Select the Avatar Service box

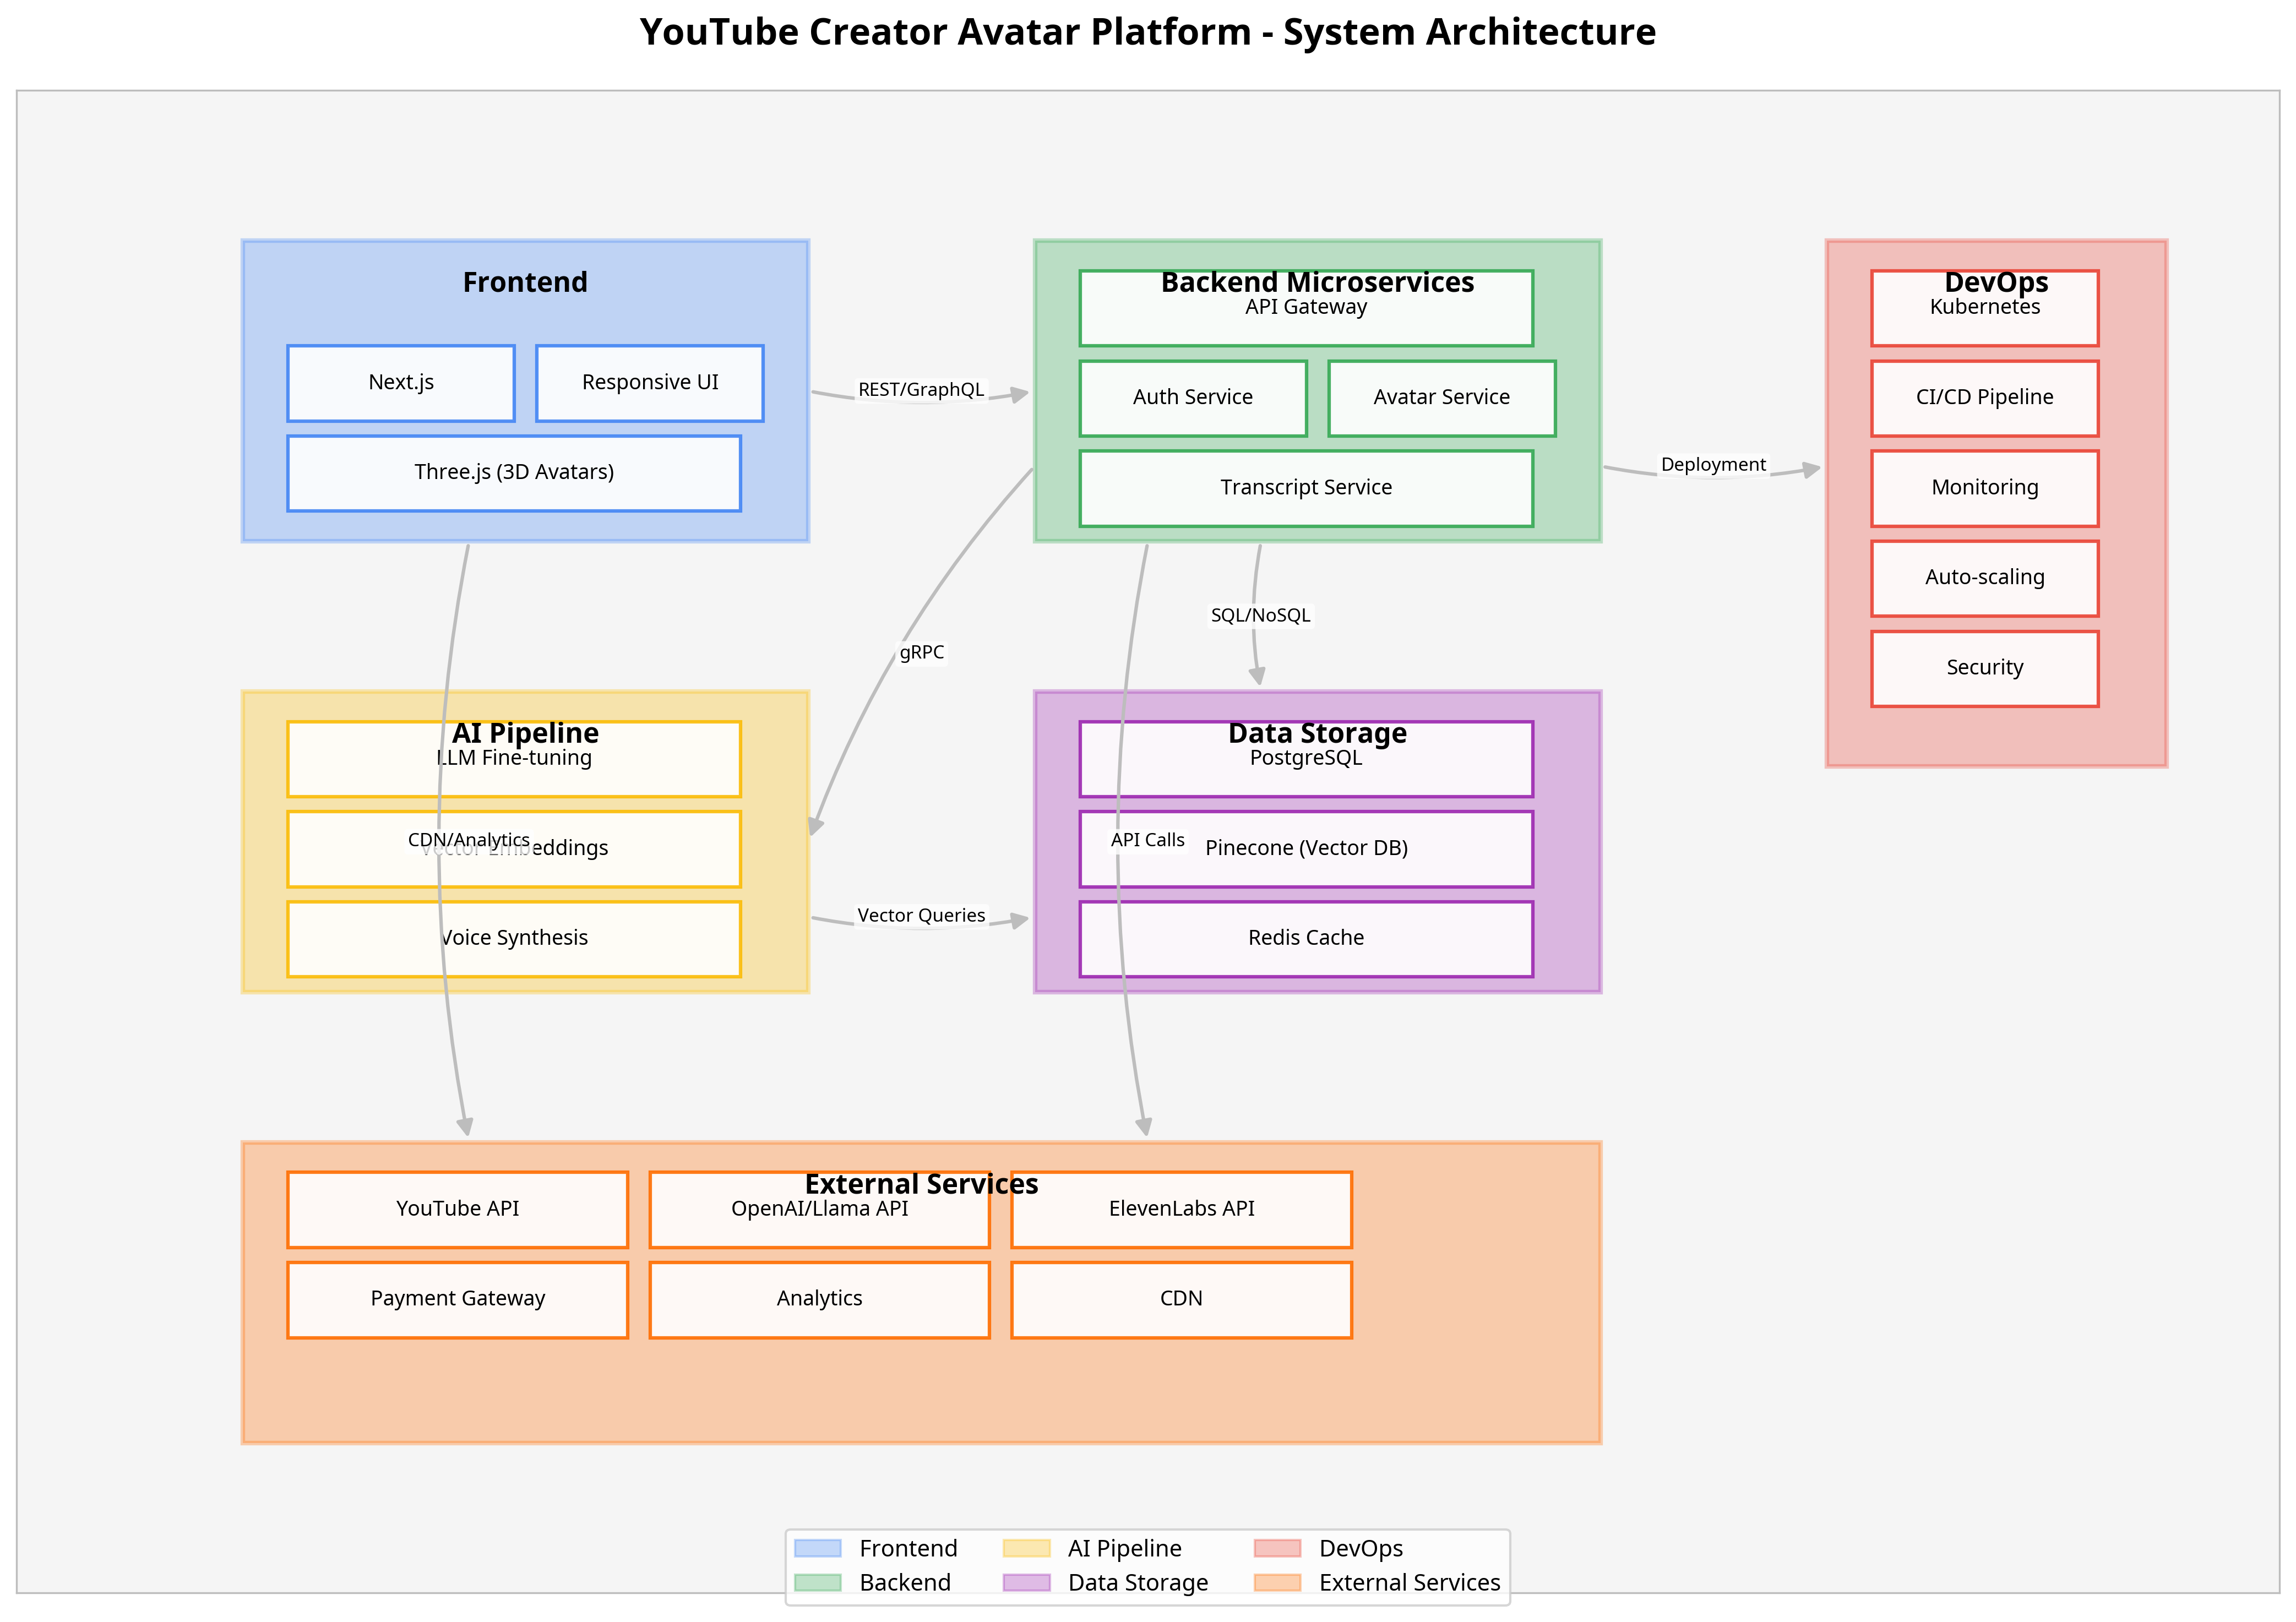(1442, 398)
